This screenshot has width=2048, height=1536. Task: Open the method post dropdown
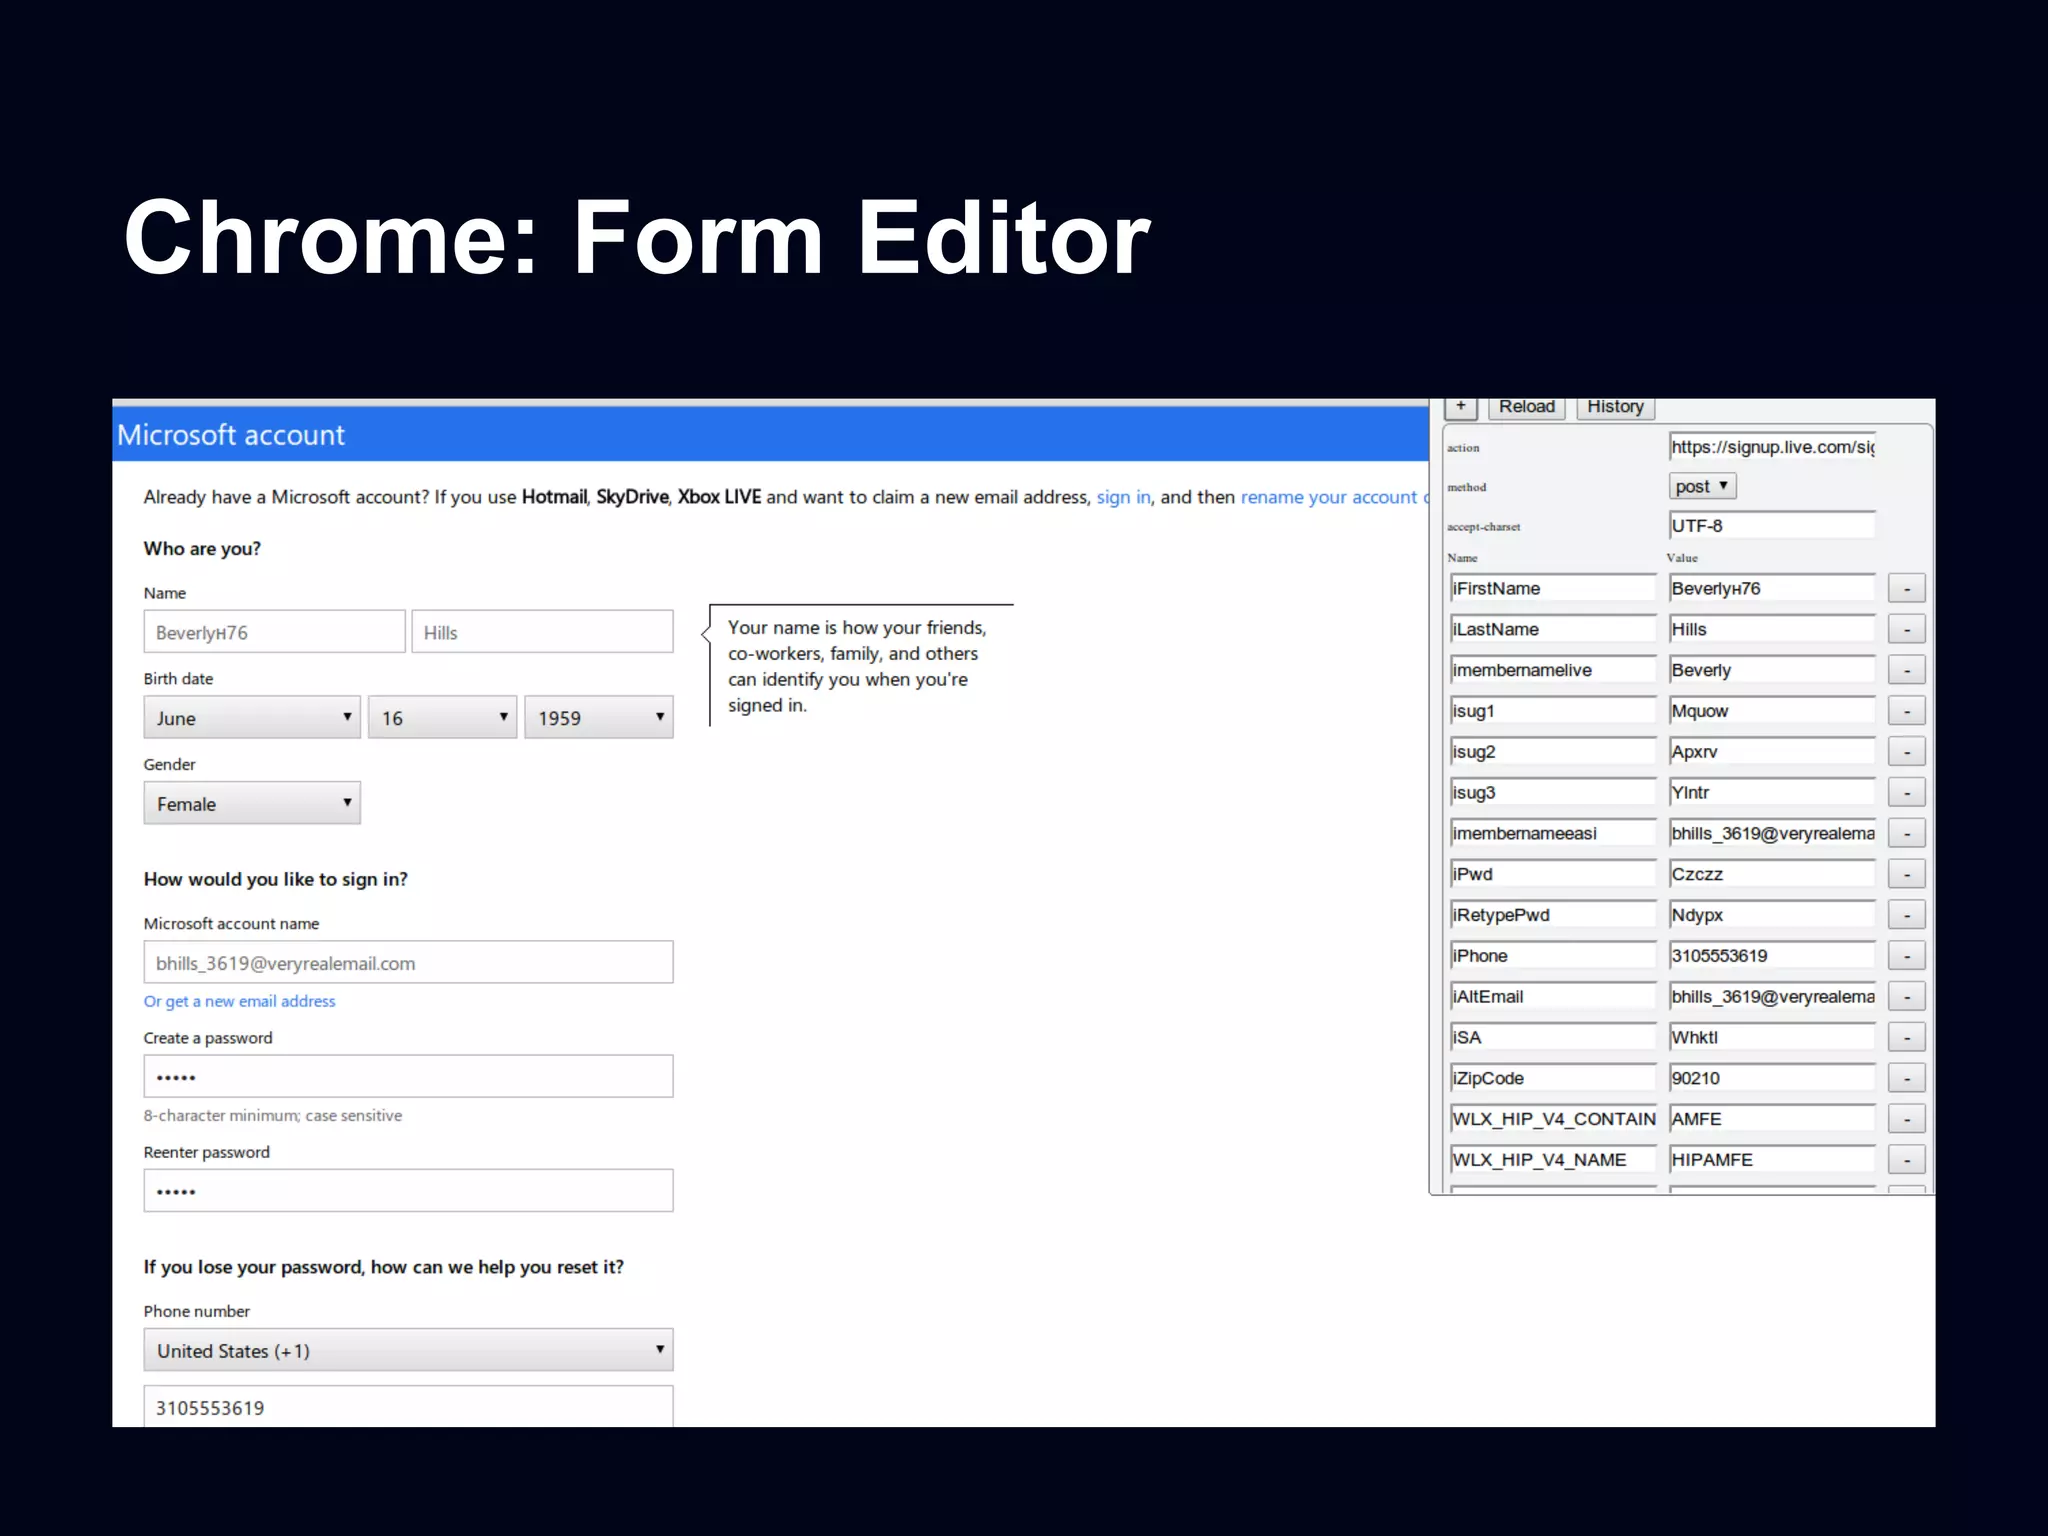click(x=1702, y=486)
